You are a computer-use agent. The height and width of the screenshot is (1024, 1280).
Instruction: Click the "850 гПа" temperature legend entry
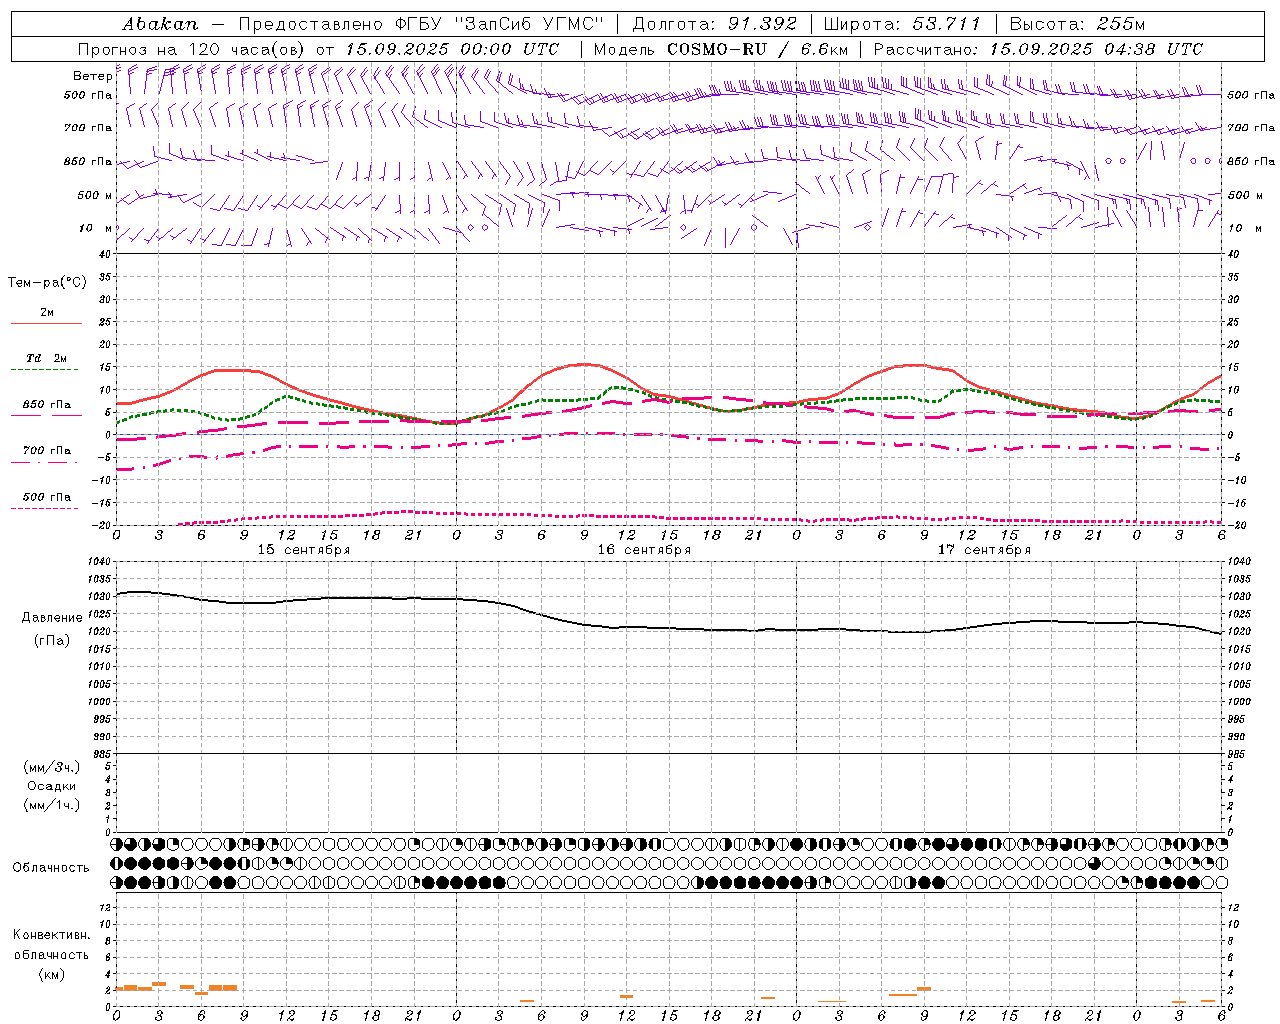coord(47,405)
